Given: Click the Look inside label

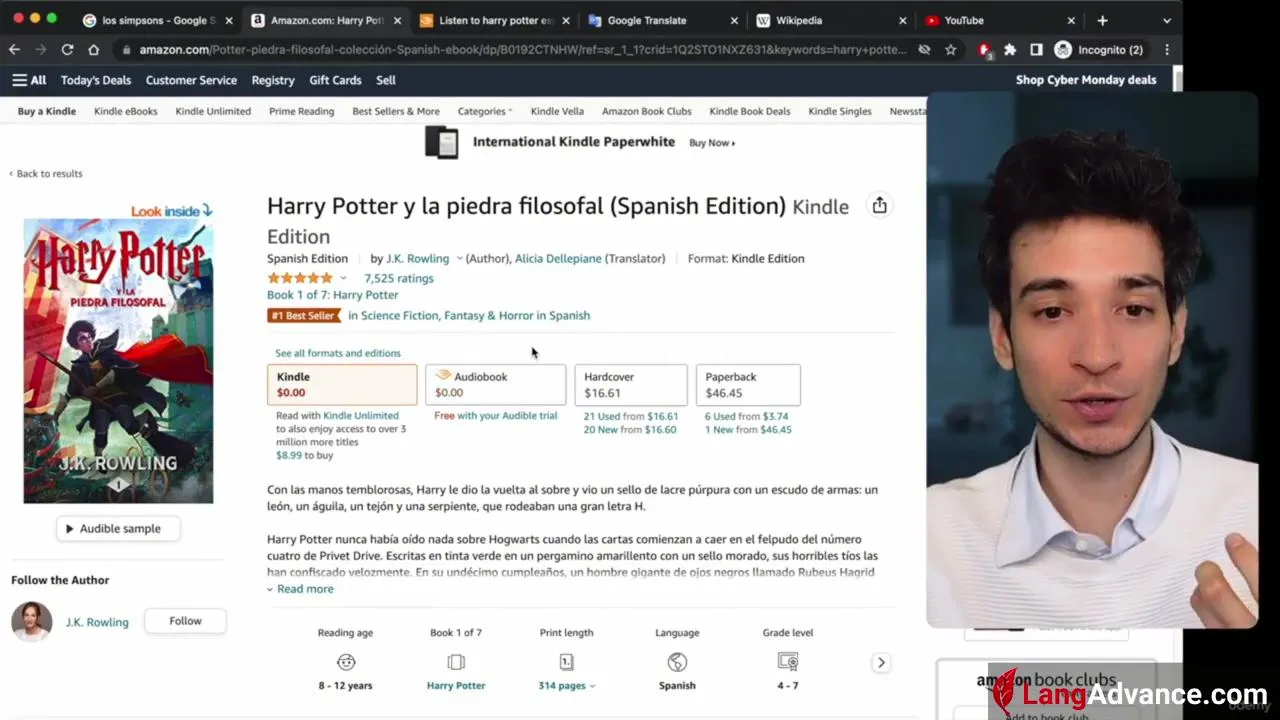Looking at the screenshot, I should click(172, 211).
